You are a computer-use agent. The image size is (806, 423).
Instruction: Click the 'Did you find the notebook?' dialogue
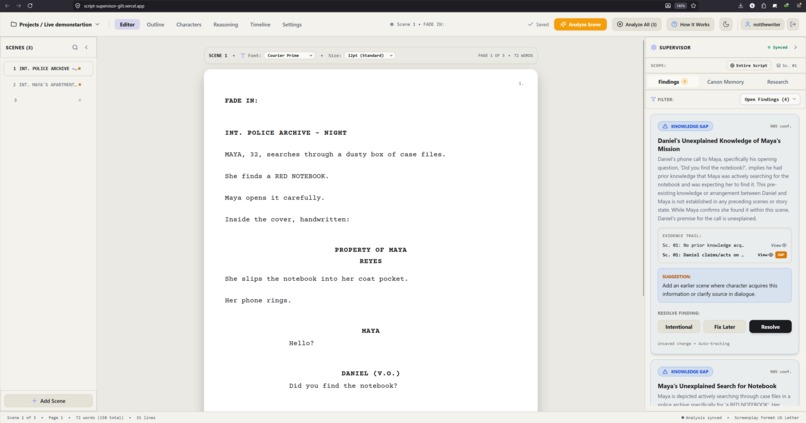pyautogui.click(x=343, y=385)
